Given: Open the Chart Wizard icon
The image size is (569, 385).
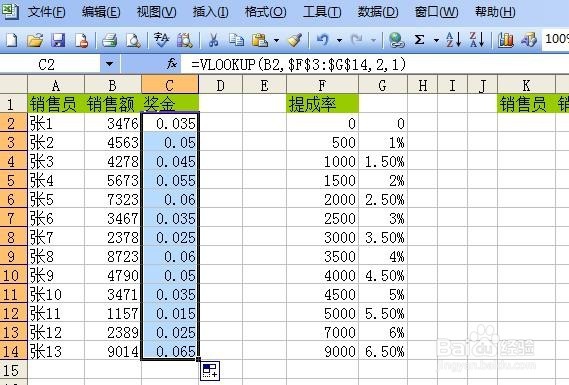Looking at the screenshot, I should tap(505, 40).
